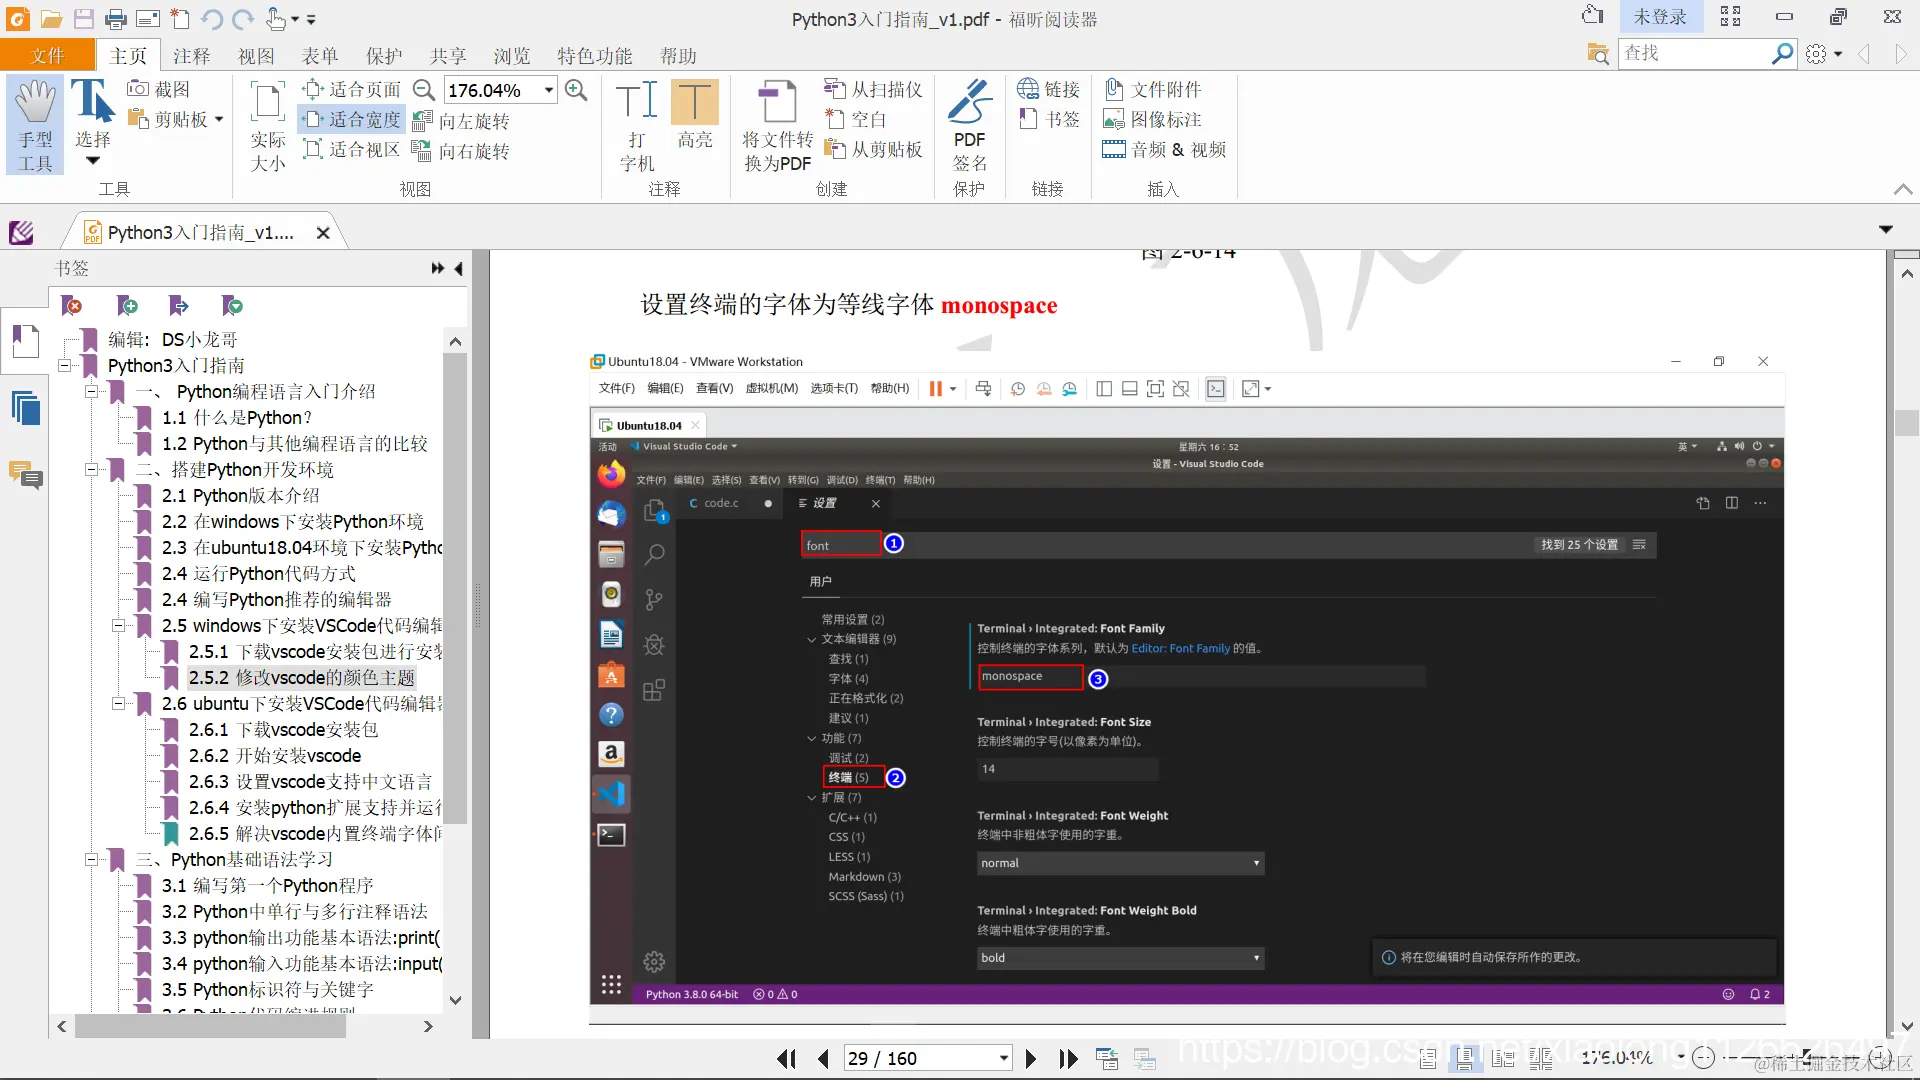Open the page number dropdown
1920x1080 pixels.
pyautogui.click(x=1003, y=1058)
